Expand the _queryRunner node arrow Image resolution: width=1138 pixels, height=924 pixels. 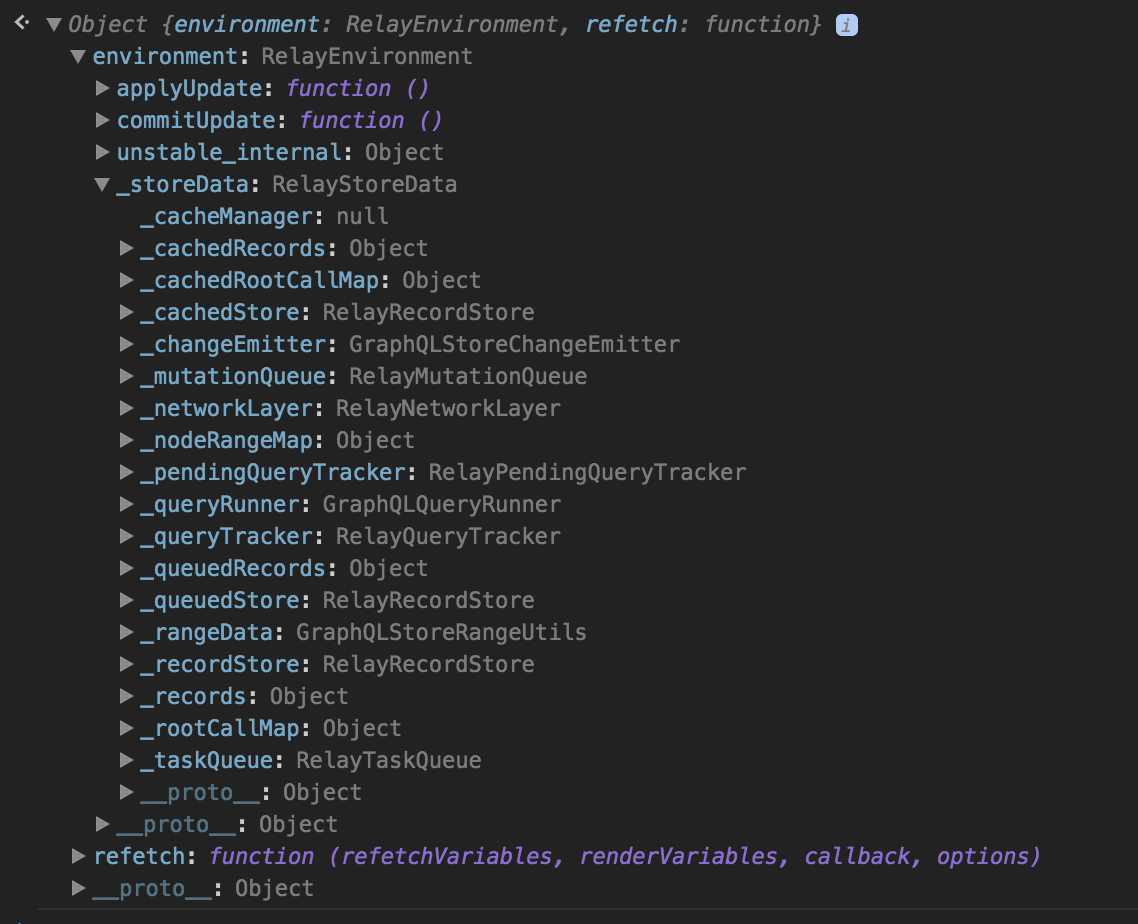click(x=126, y=504)
